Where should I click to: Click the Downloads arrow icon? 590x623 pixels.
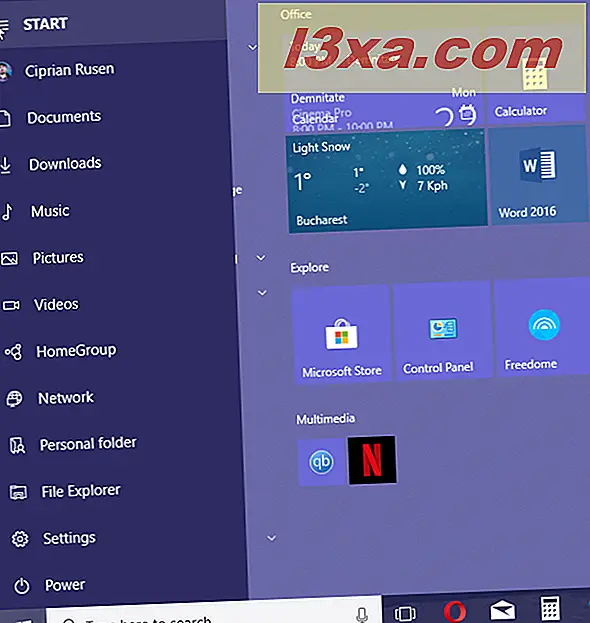(x=6, y=165)
